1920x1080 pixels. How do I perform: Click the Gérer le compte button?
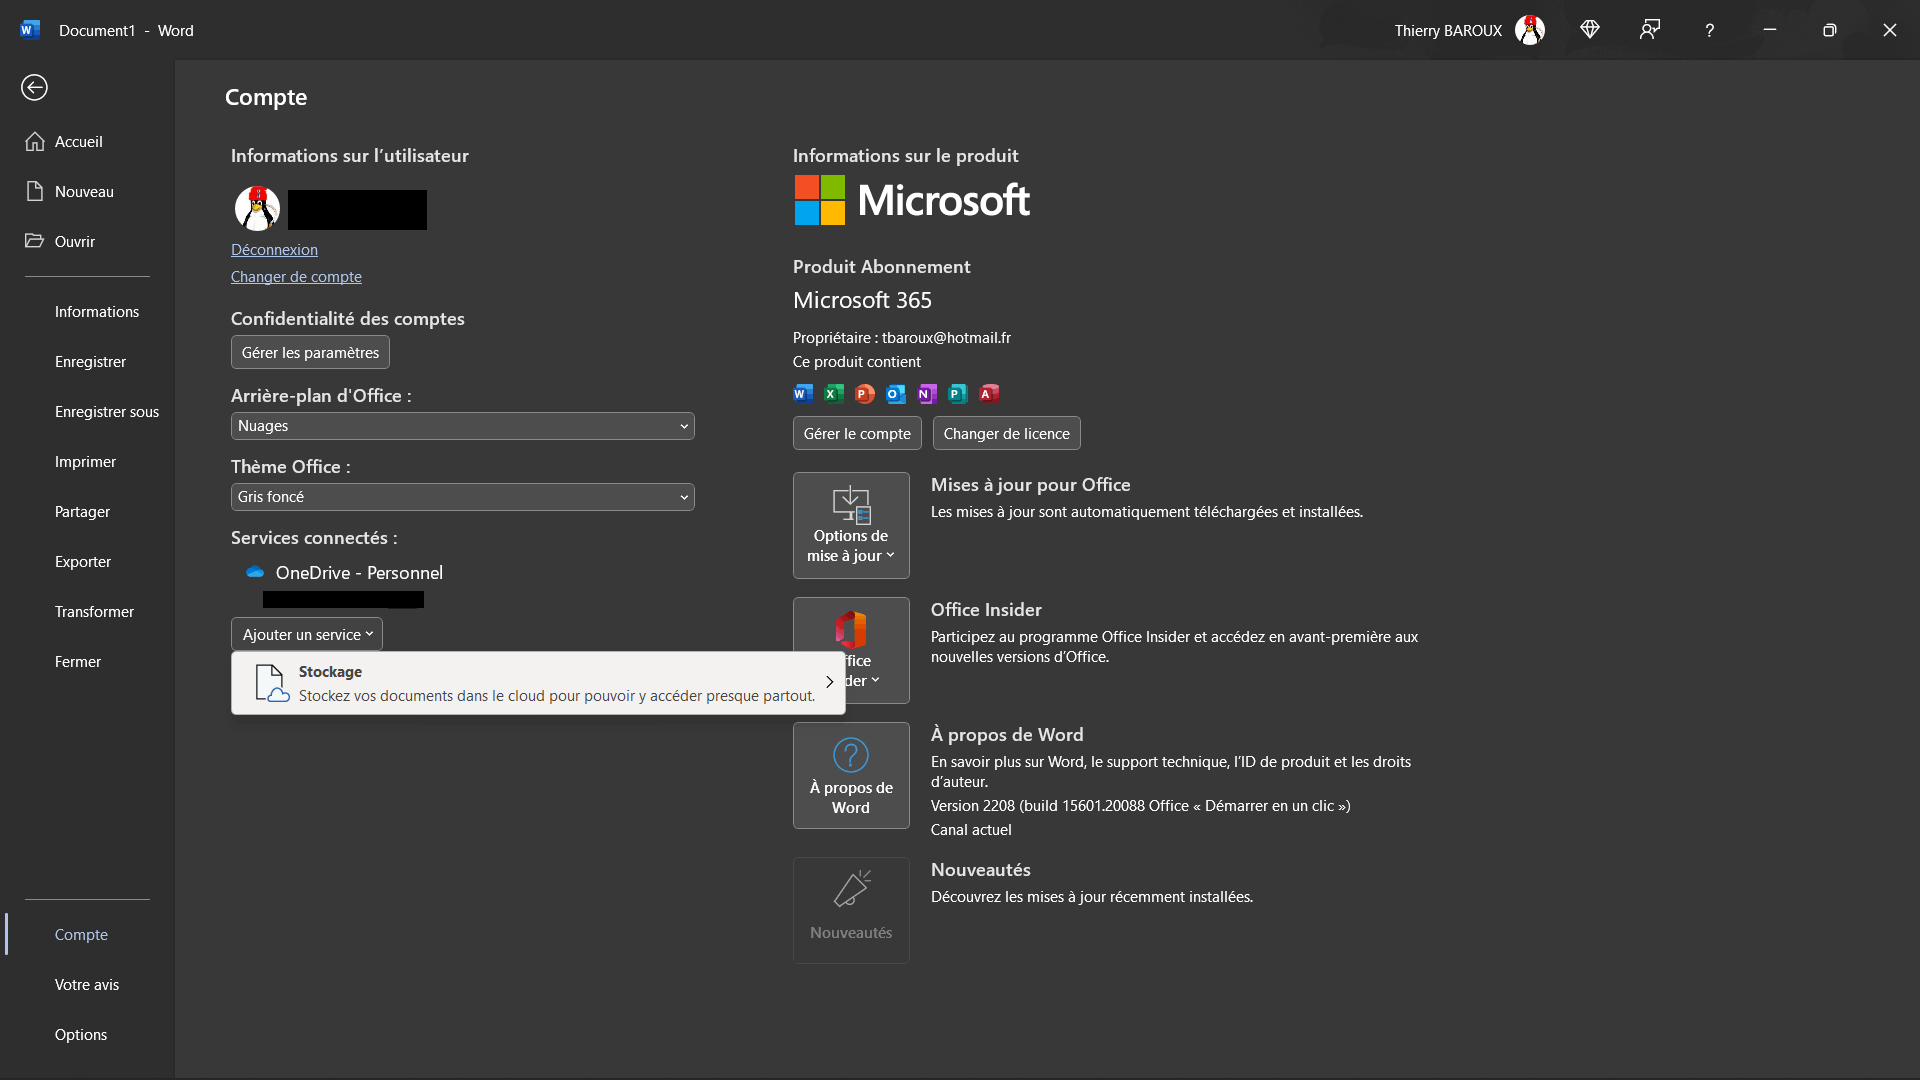pyautogui.click(x=857, y=434)
